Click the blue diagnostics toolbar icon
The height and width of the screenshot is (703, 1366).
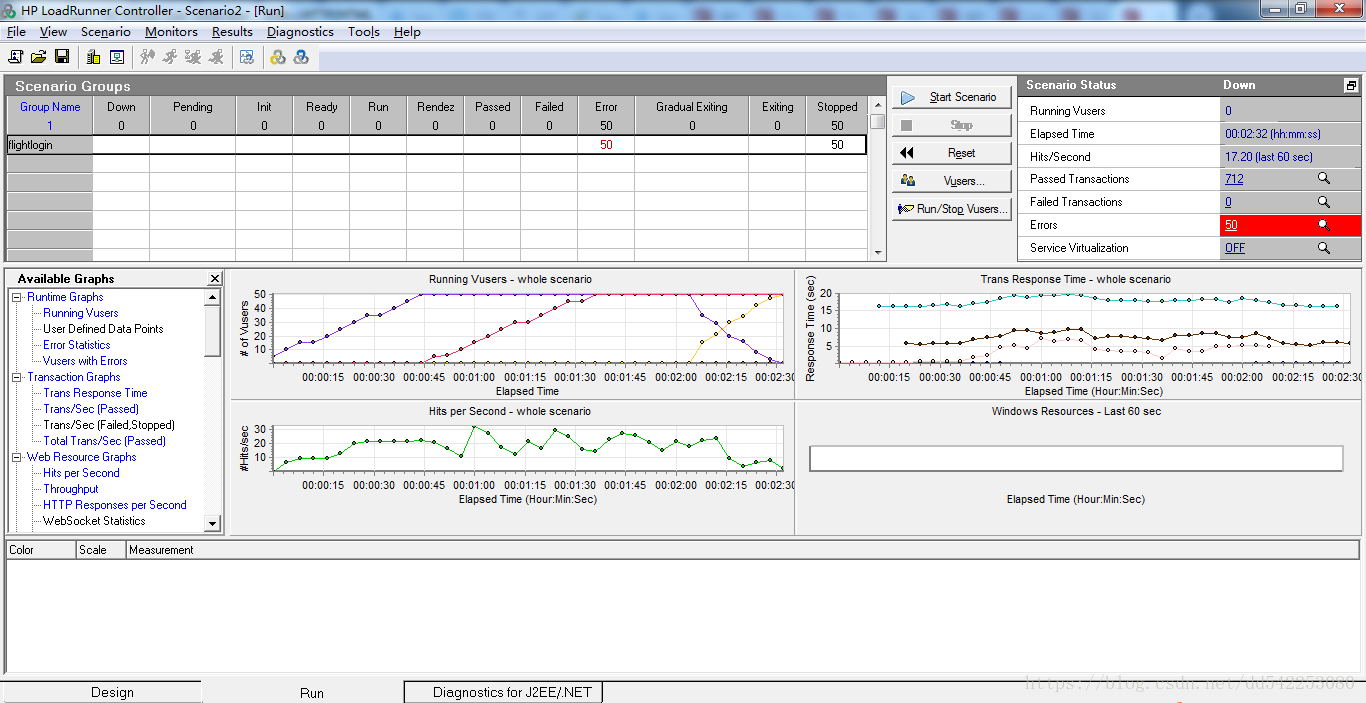tap(301, 57)
